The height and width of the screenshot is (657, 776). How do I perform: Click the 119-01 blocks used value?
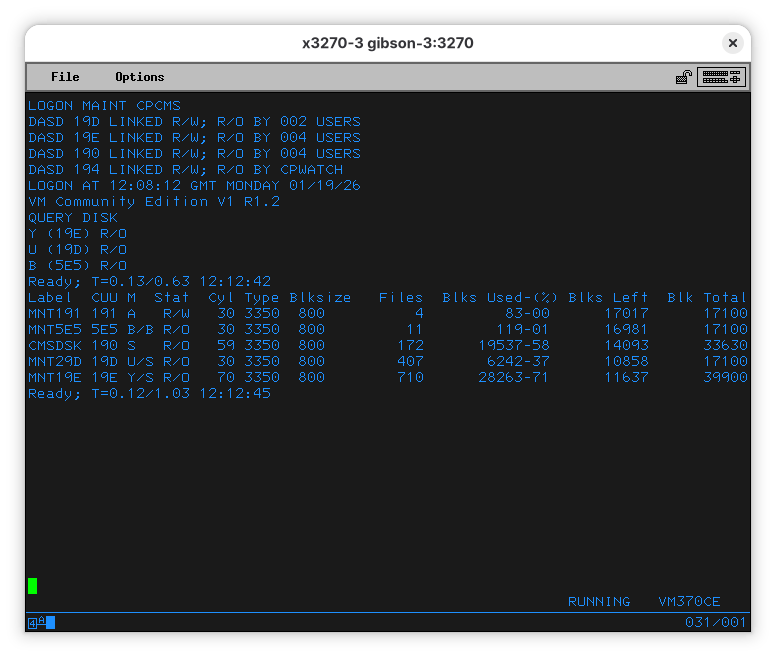(x=523, y=329)
